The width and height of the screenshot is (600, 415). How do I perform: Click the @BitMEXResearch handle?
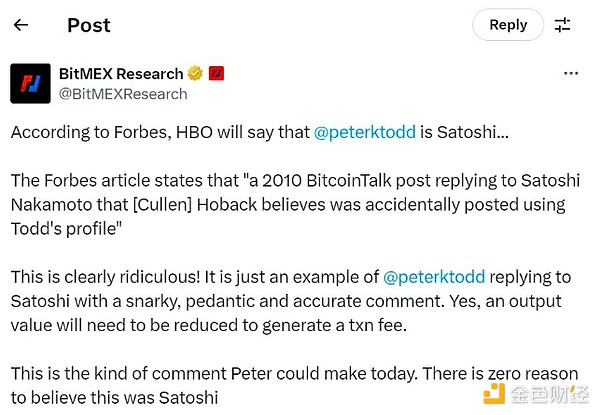coord(124,94)
